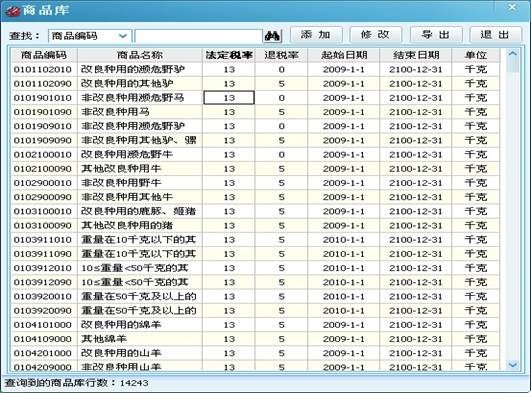Select code cell 0102900010
The height and width of the screenshot is (393, 531).
point(43,183)
